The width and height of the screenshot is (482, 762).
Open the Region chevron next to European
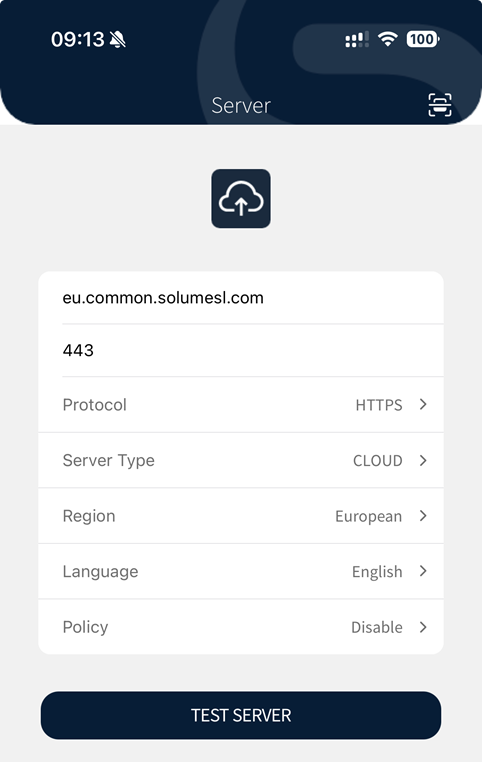423,516
